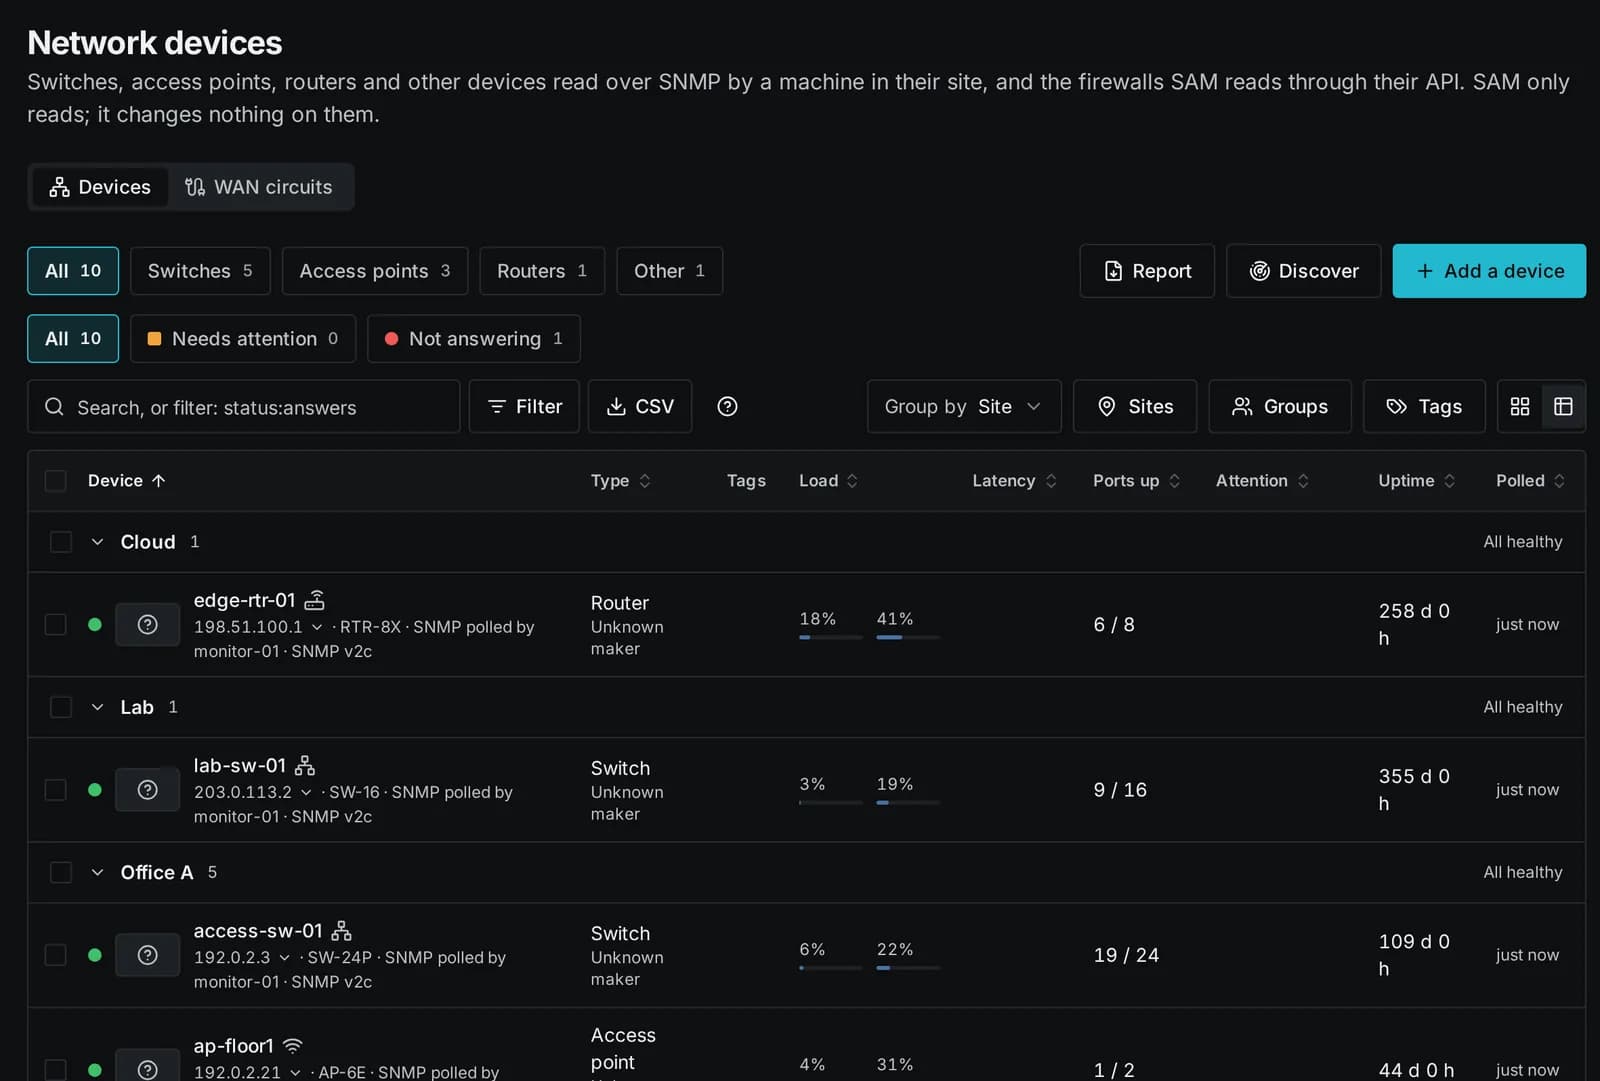
Task: Expand IP dropdown for 203.0.113.2
Action: [x=306, y=792]
